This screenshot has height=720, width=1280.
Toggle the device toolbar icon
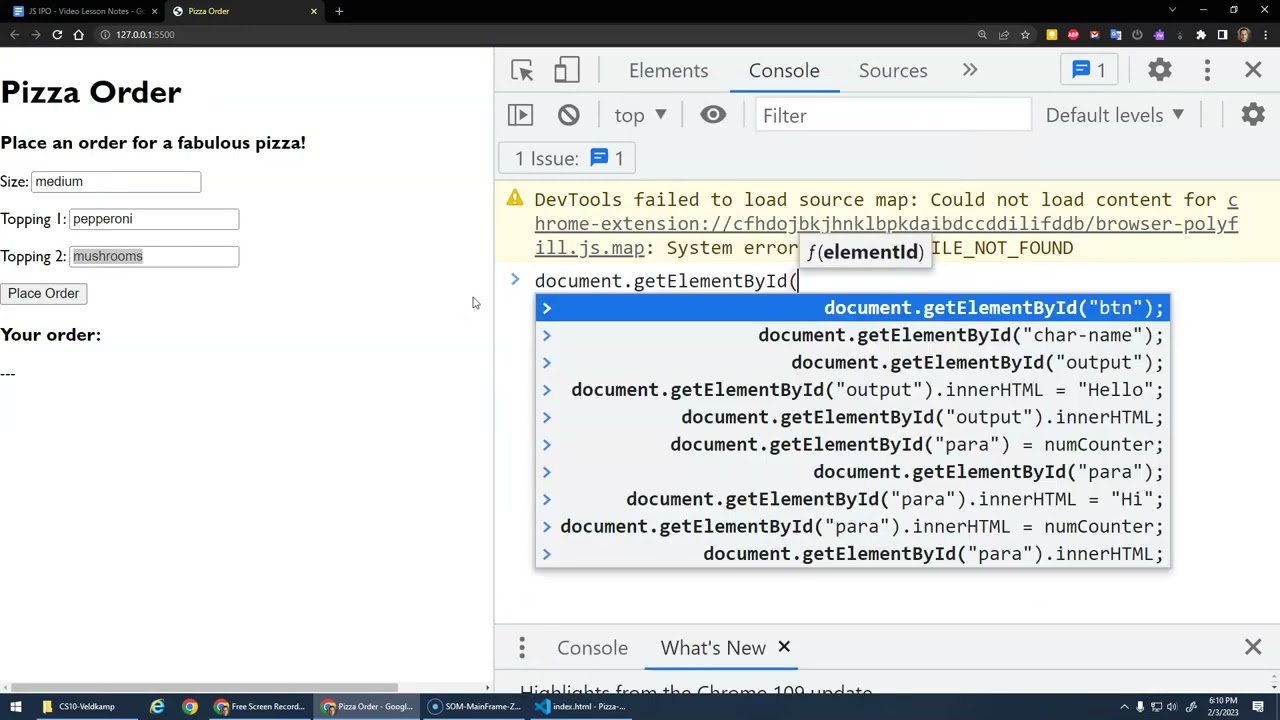[567, 70]
